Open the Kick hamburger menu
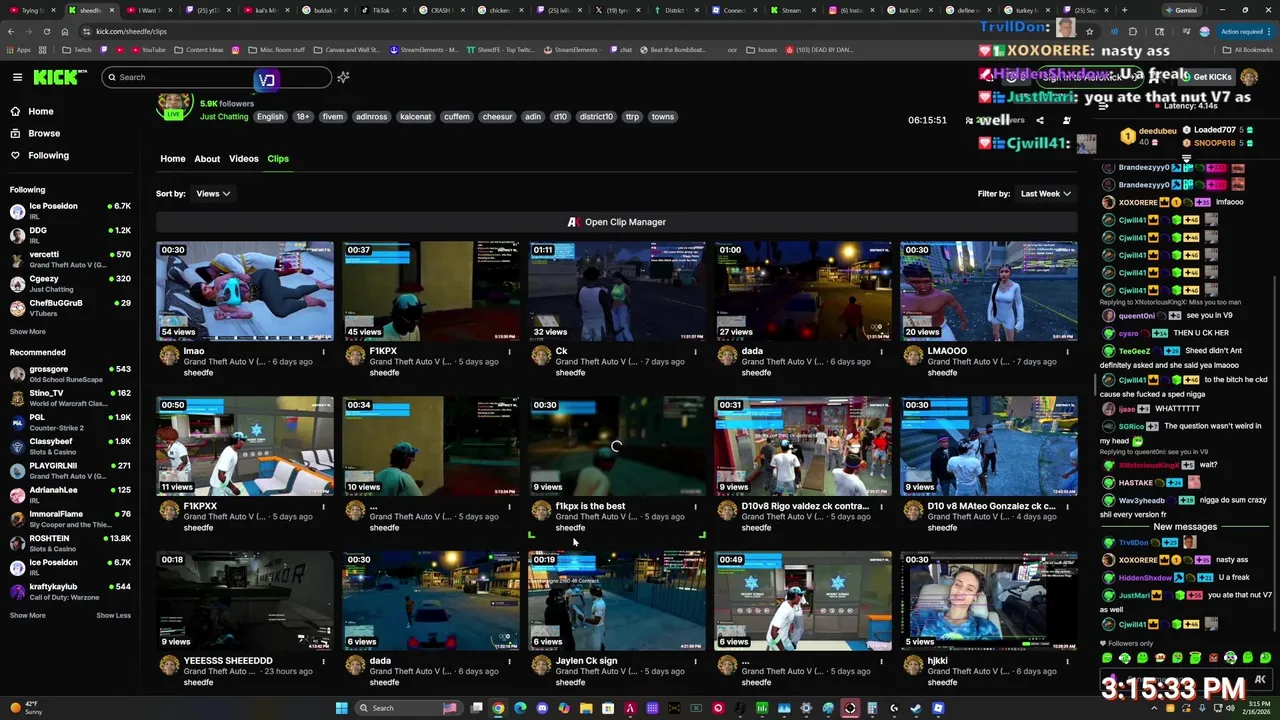This screenshot has height=720, width=1280. click(x=17, y=77)
